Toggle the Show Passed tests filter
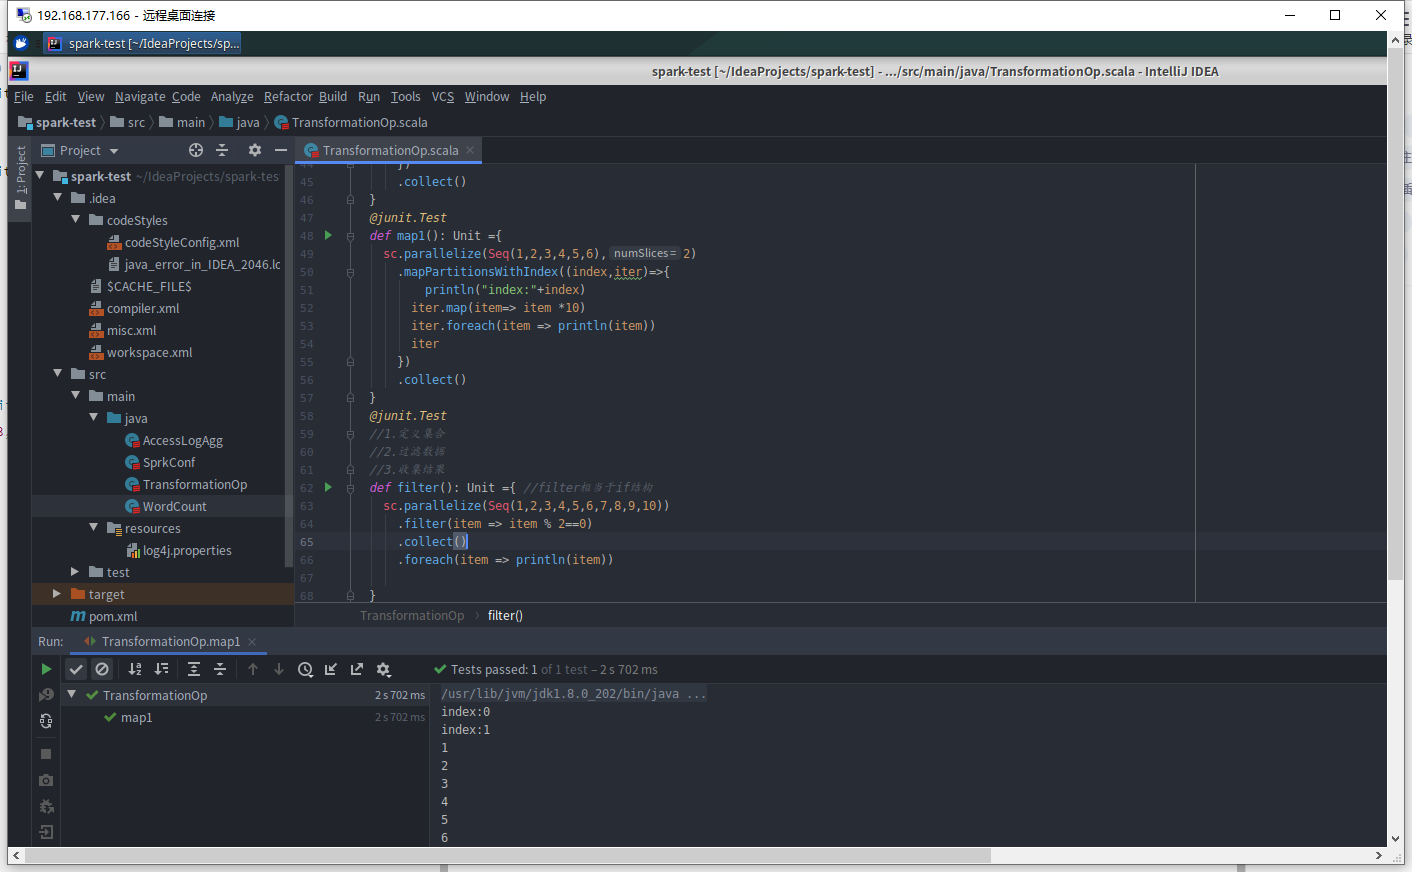This screenshot has height=872, width=1412. [x=76, y=669]
